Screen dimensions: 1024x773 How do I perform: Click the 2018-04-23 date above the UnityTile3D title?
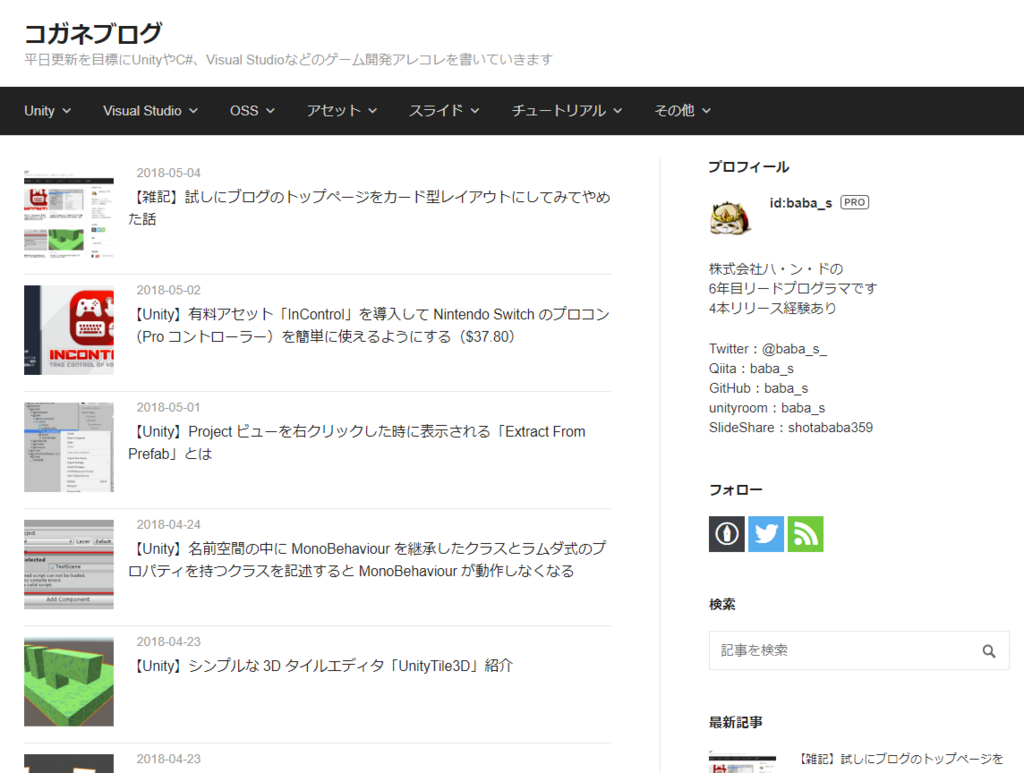(x=168, y=642)
